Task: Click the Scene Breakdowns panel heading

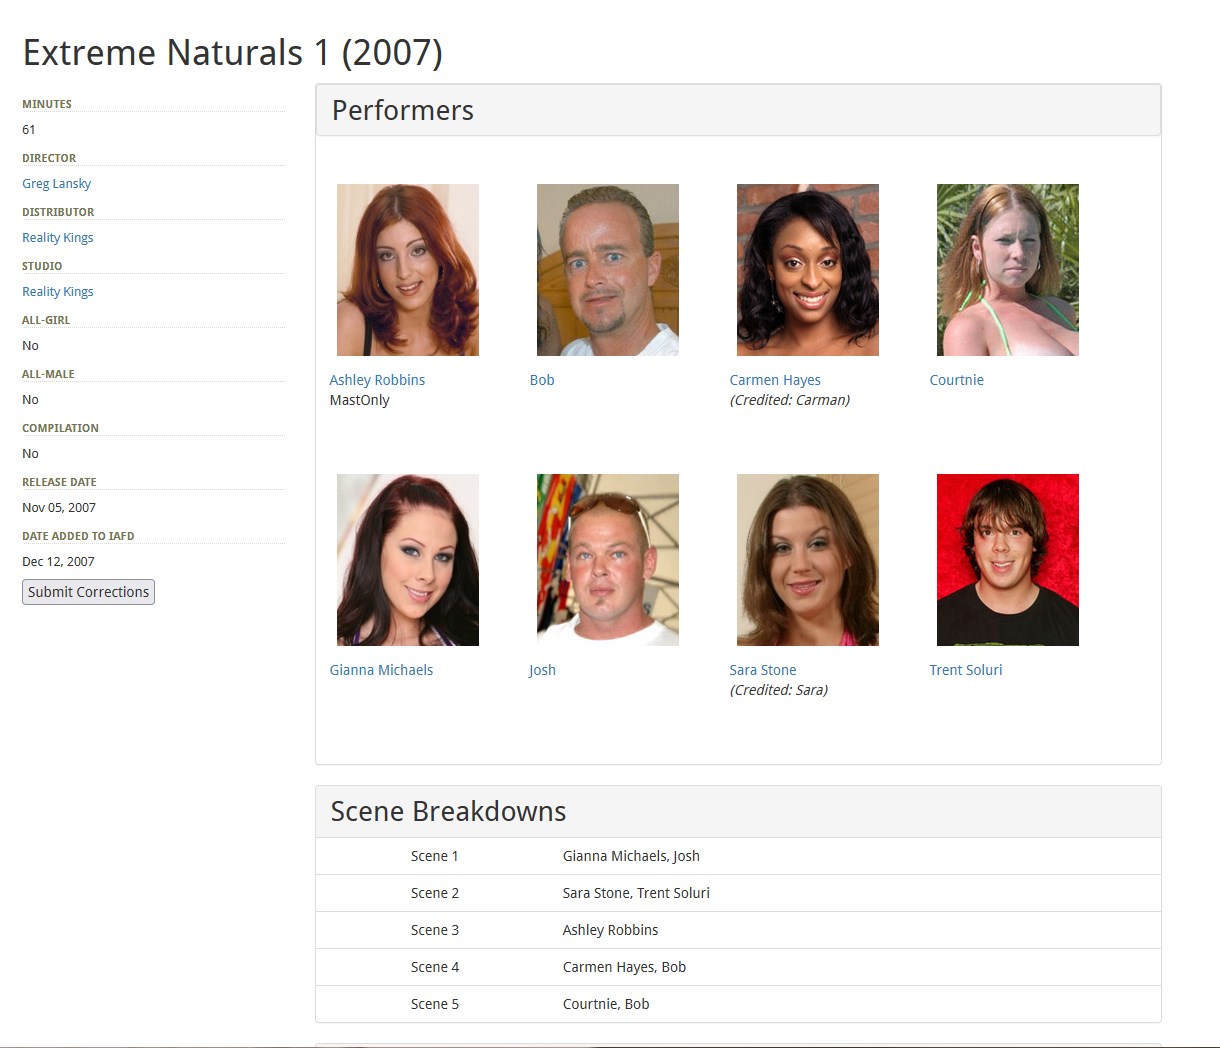Action: 738,811
